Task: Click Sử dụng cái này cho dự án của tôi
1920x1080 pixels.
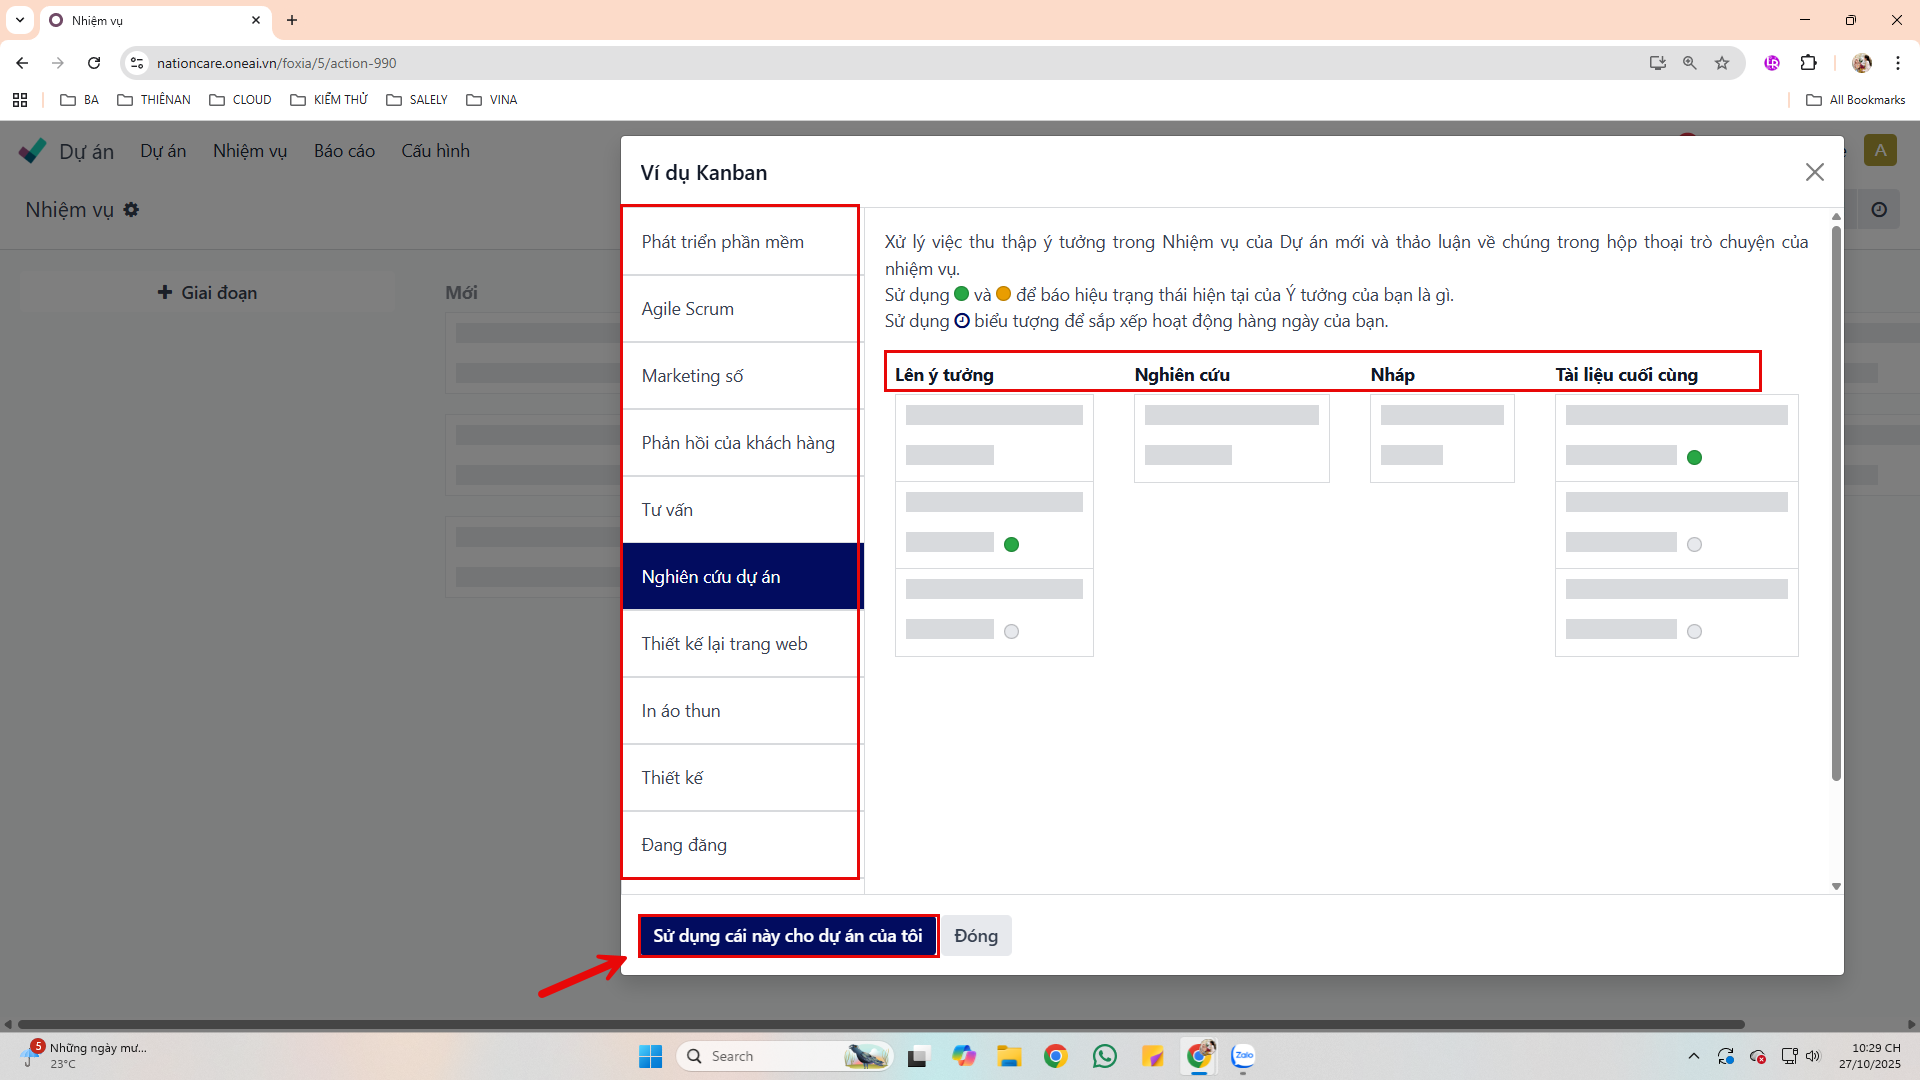Action: coord(788,936)
